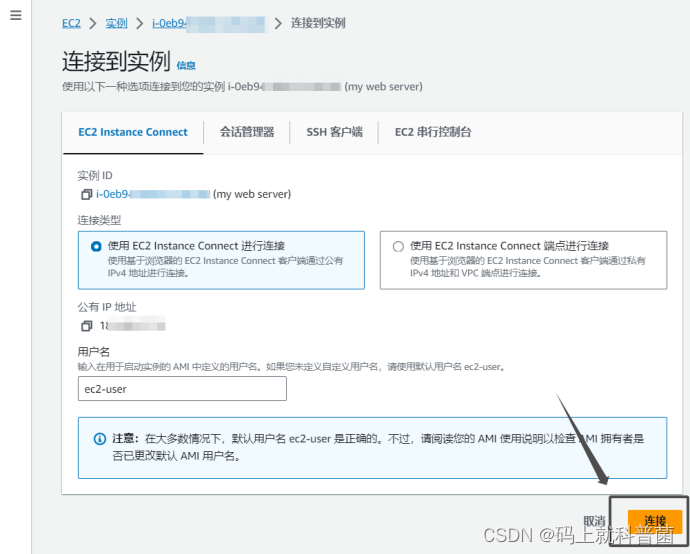Copy the instance ID with copy icon
The height and width of the screenshot is (554, 690).
tap(86, 194)
